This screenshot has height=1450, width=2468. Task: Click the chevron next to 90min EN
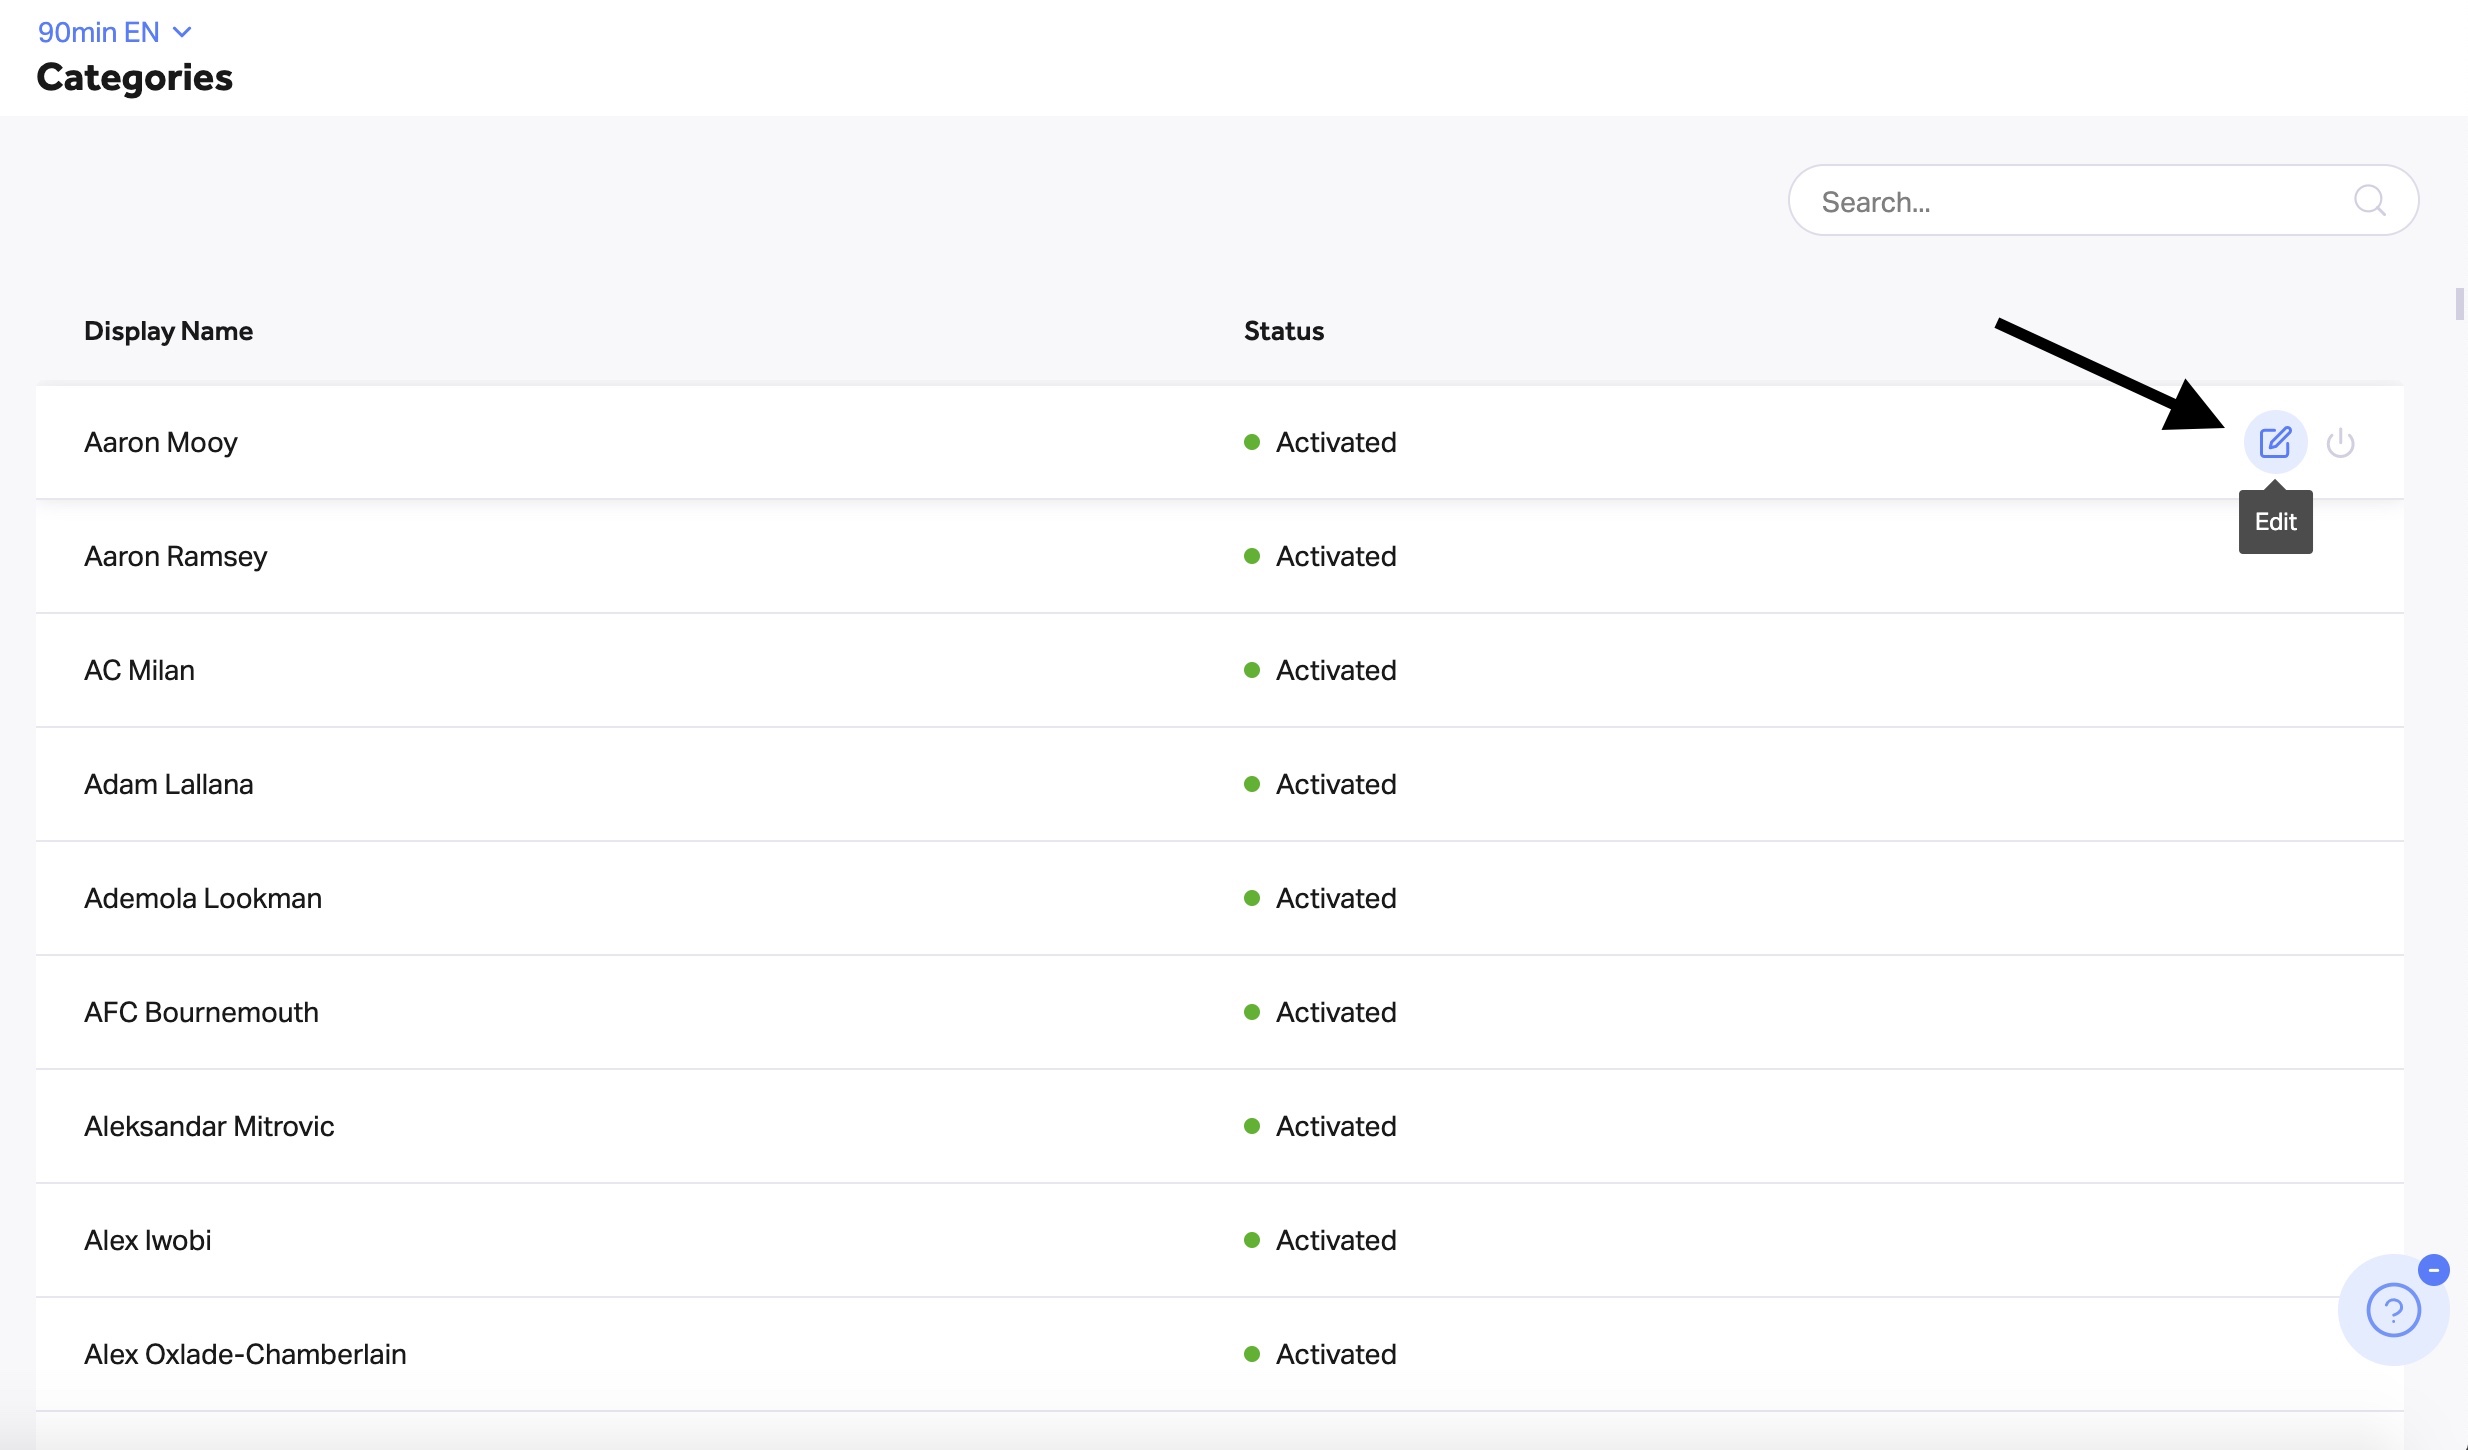pyautogui.click(x=182, y=32)
